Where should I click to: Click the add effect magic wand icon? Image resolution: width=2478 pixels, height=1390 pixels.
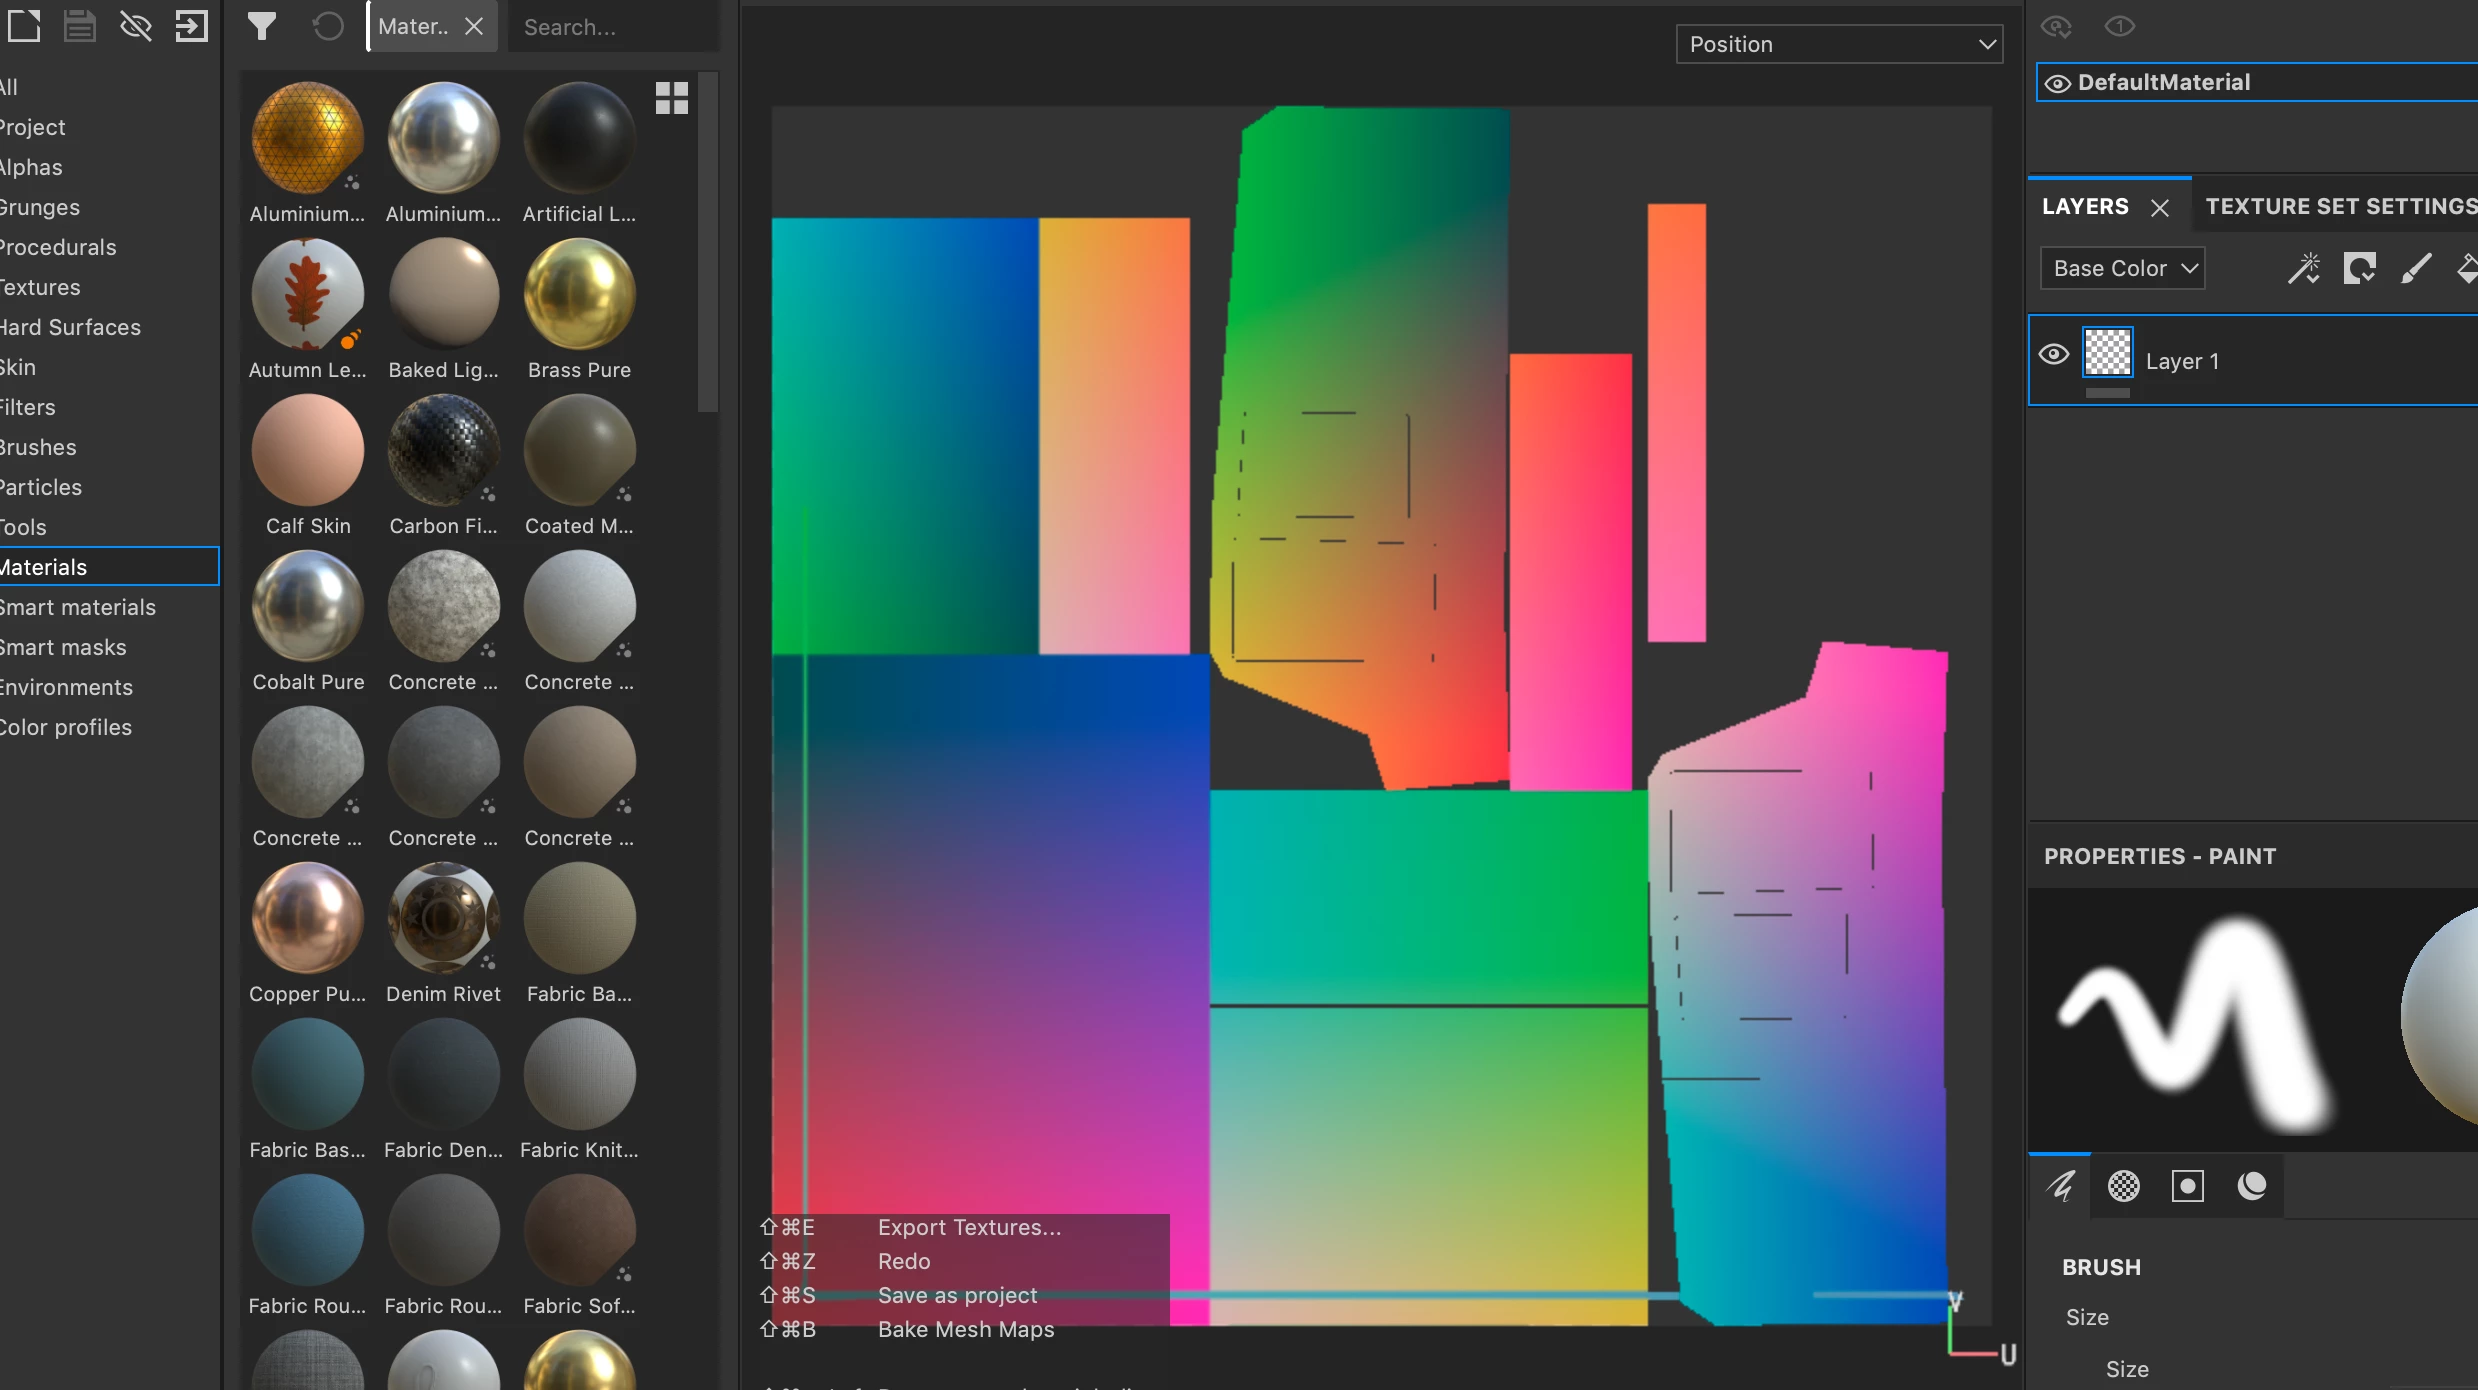click(2304, 268)
